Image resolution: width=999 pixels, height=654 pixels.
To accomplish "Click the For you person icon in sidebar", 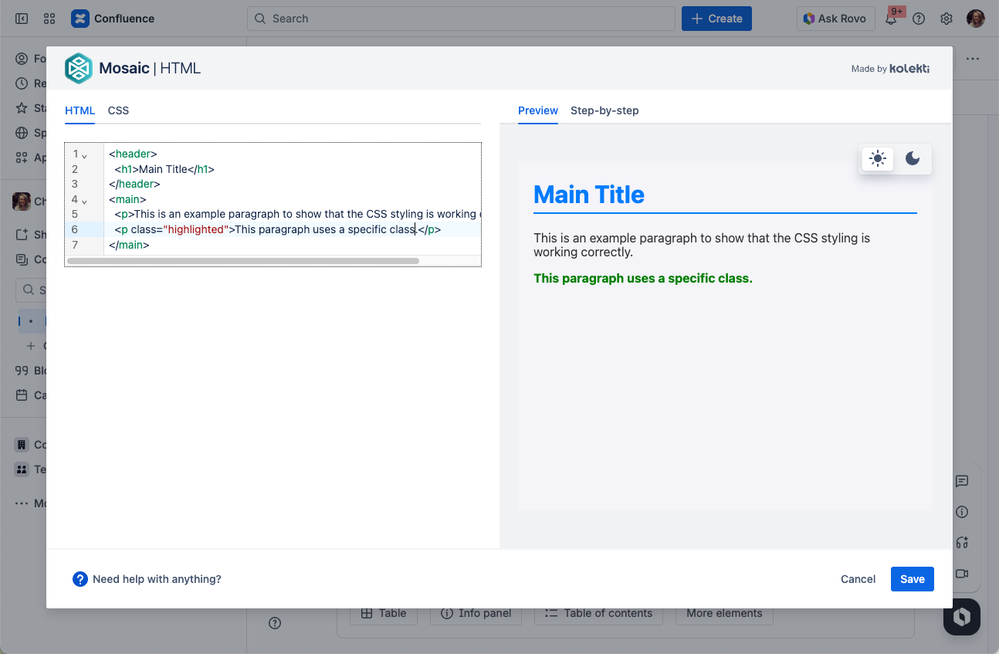I will (22, 59).
